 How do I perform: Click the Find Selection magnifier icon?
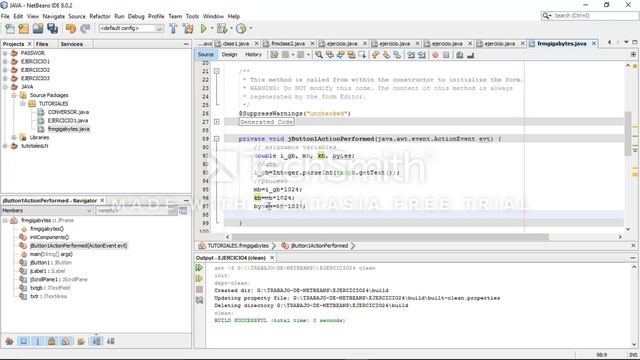(319, 55)
